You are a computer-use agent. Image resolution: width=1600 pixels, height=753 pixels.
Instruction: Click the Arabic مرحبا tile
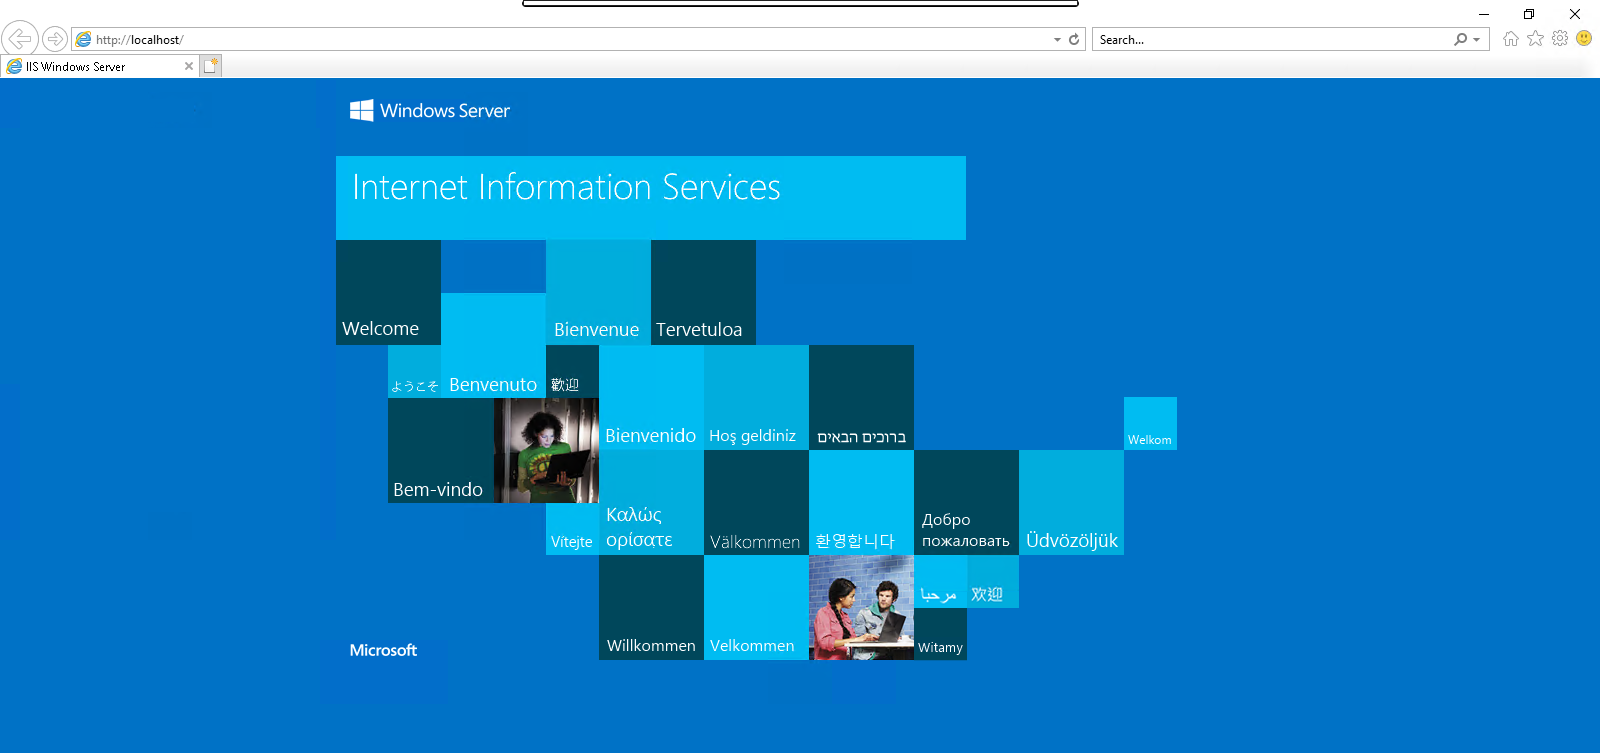coord(940,581)
